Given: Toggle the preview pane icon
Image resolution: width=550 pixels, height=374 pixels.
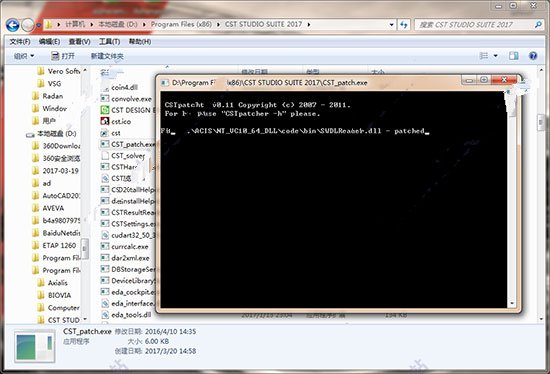Looking at the screenshot, I should click(x=514, y=56).
